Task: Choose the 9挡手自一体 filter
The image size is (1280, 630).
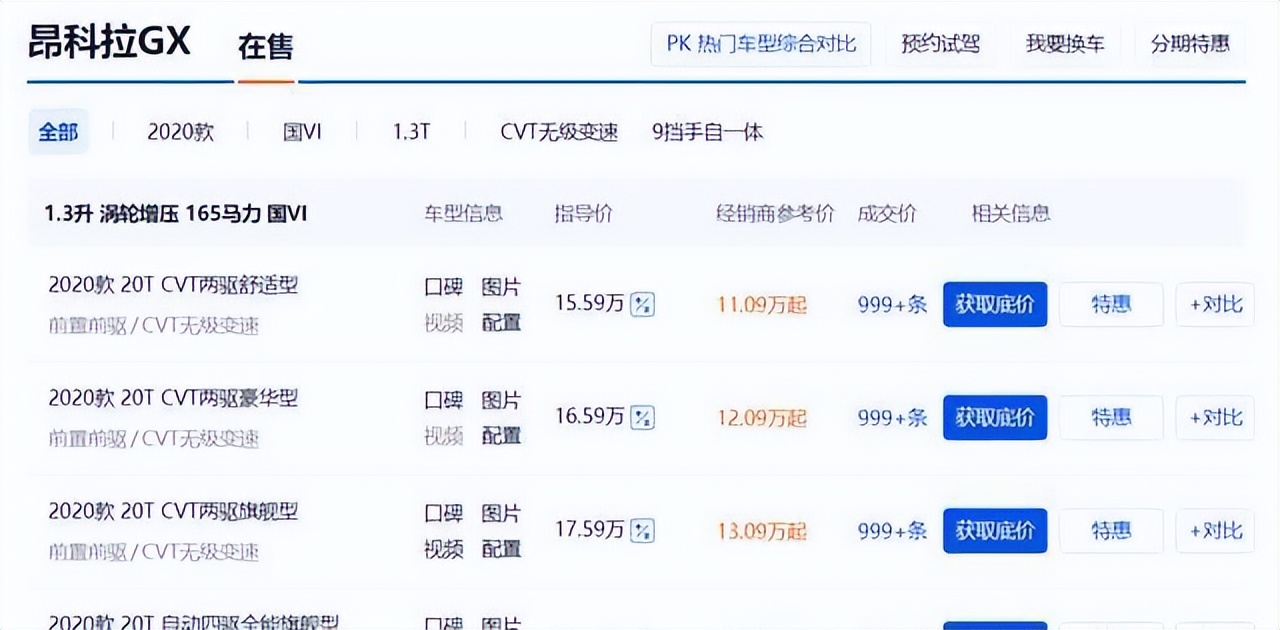Action: pos(707,131)
